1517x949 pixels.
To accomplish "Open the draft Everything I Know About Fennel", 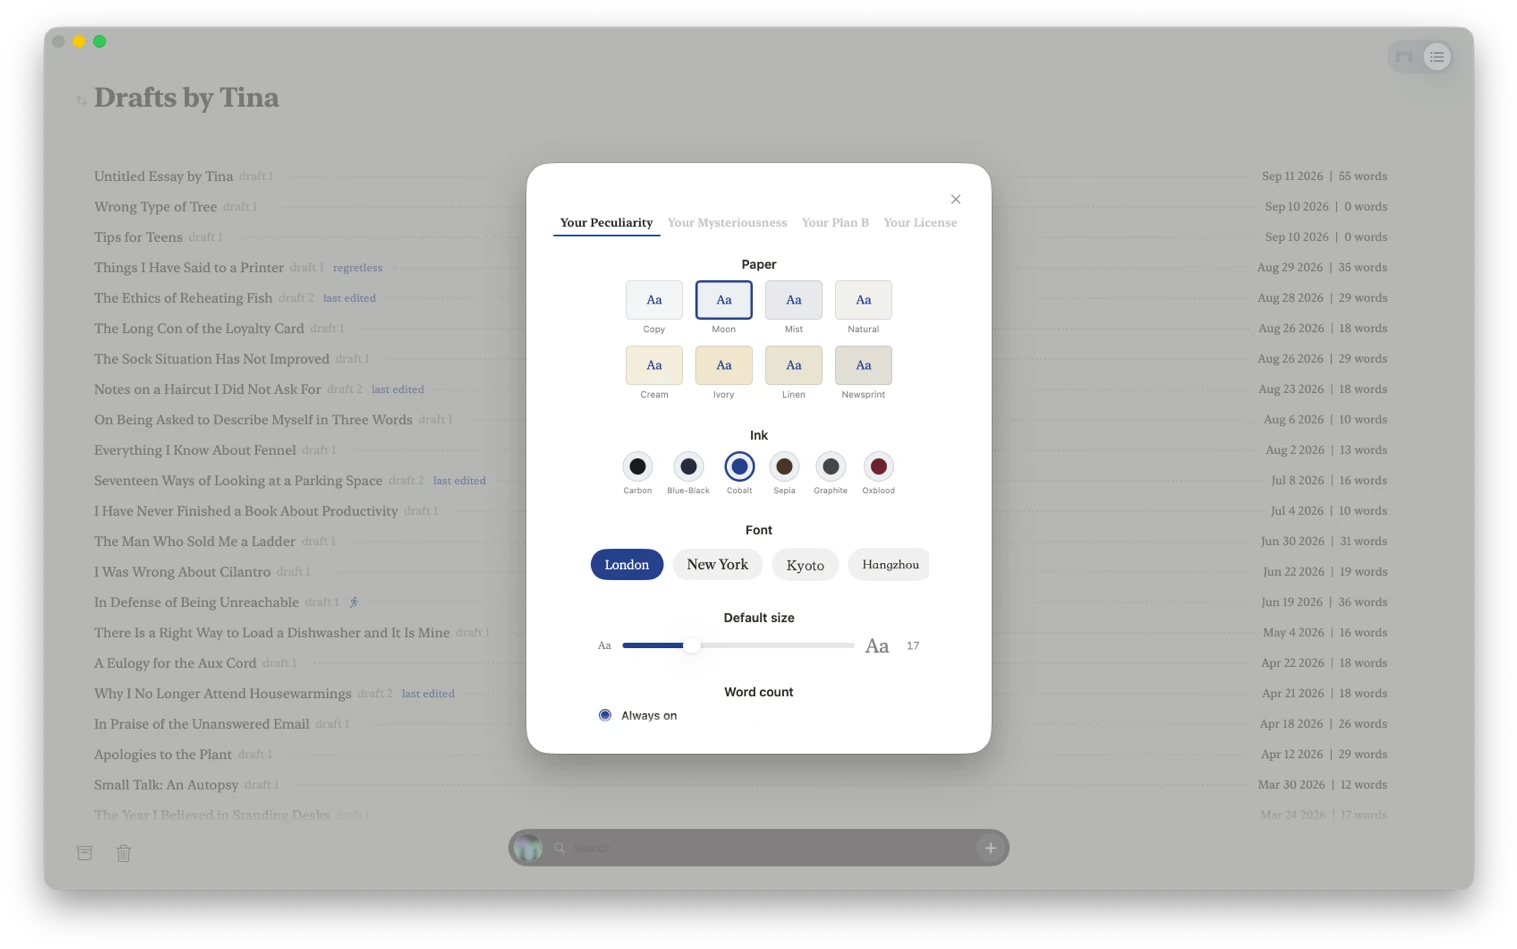I will click(195, 450).
